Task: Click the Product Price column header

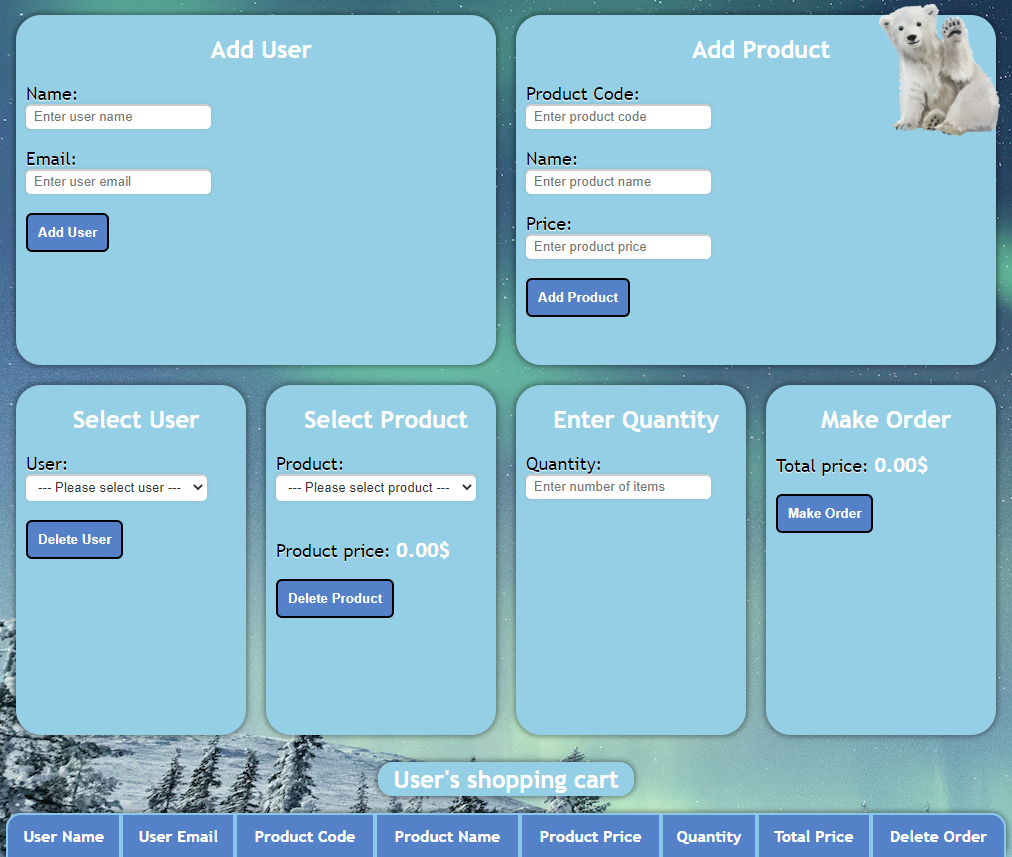Action: [590, 836]
